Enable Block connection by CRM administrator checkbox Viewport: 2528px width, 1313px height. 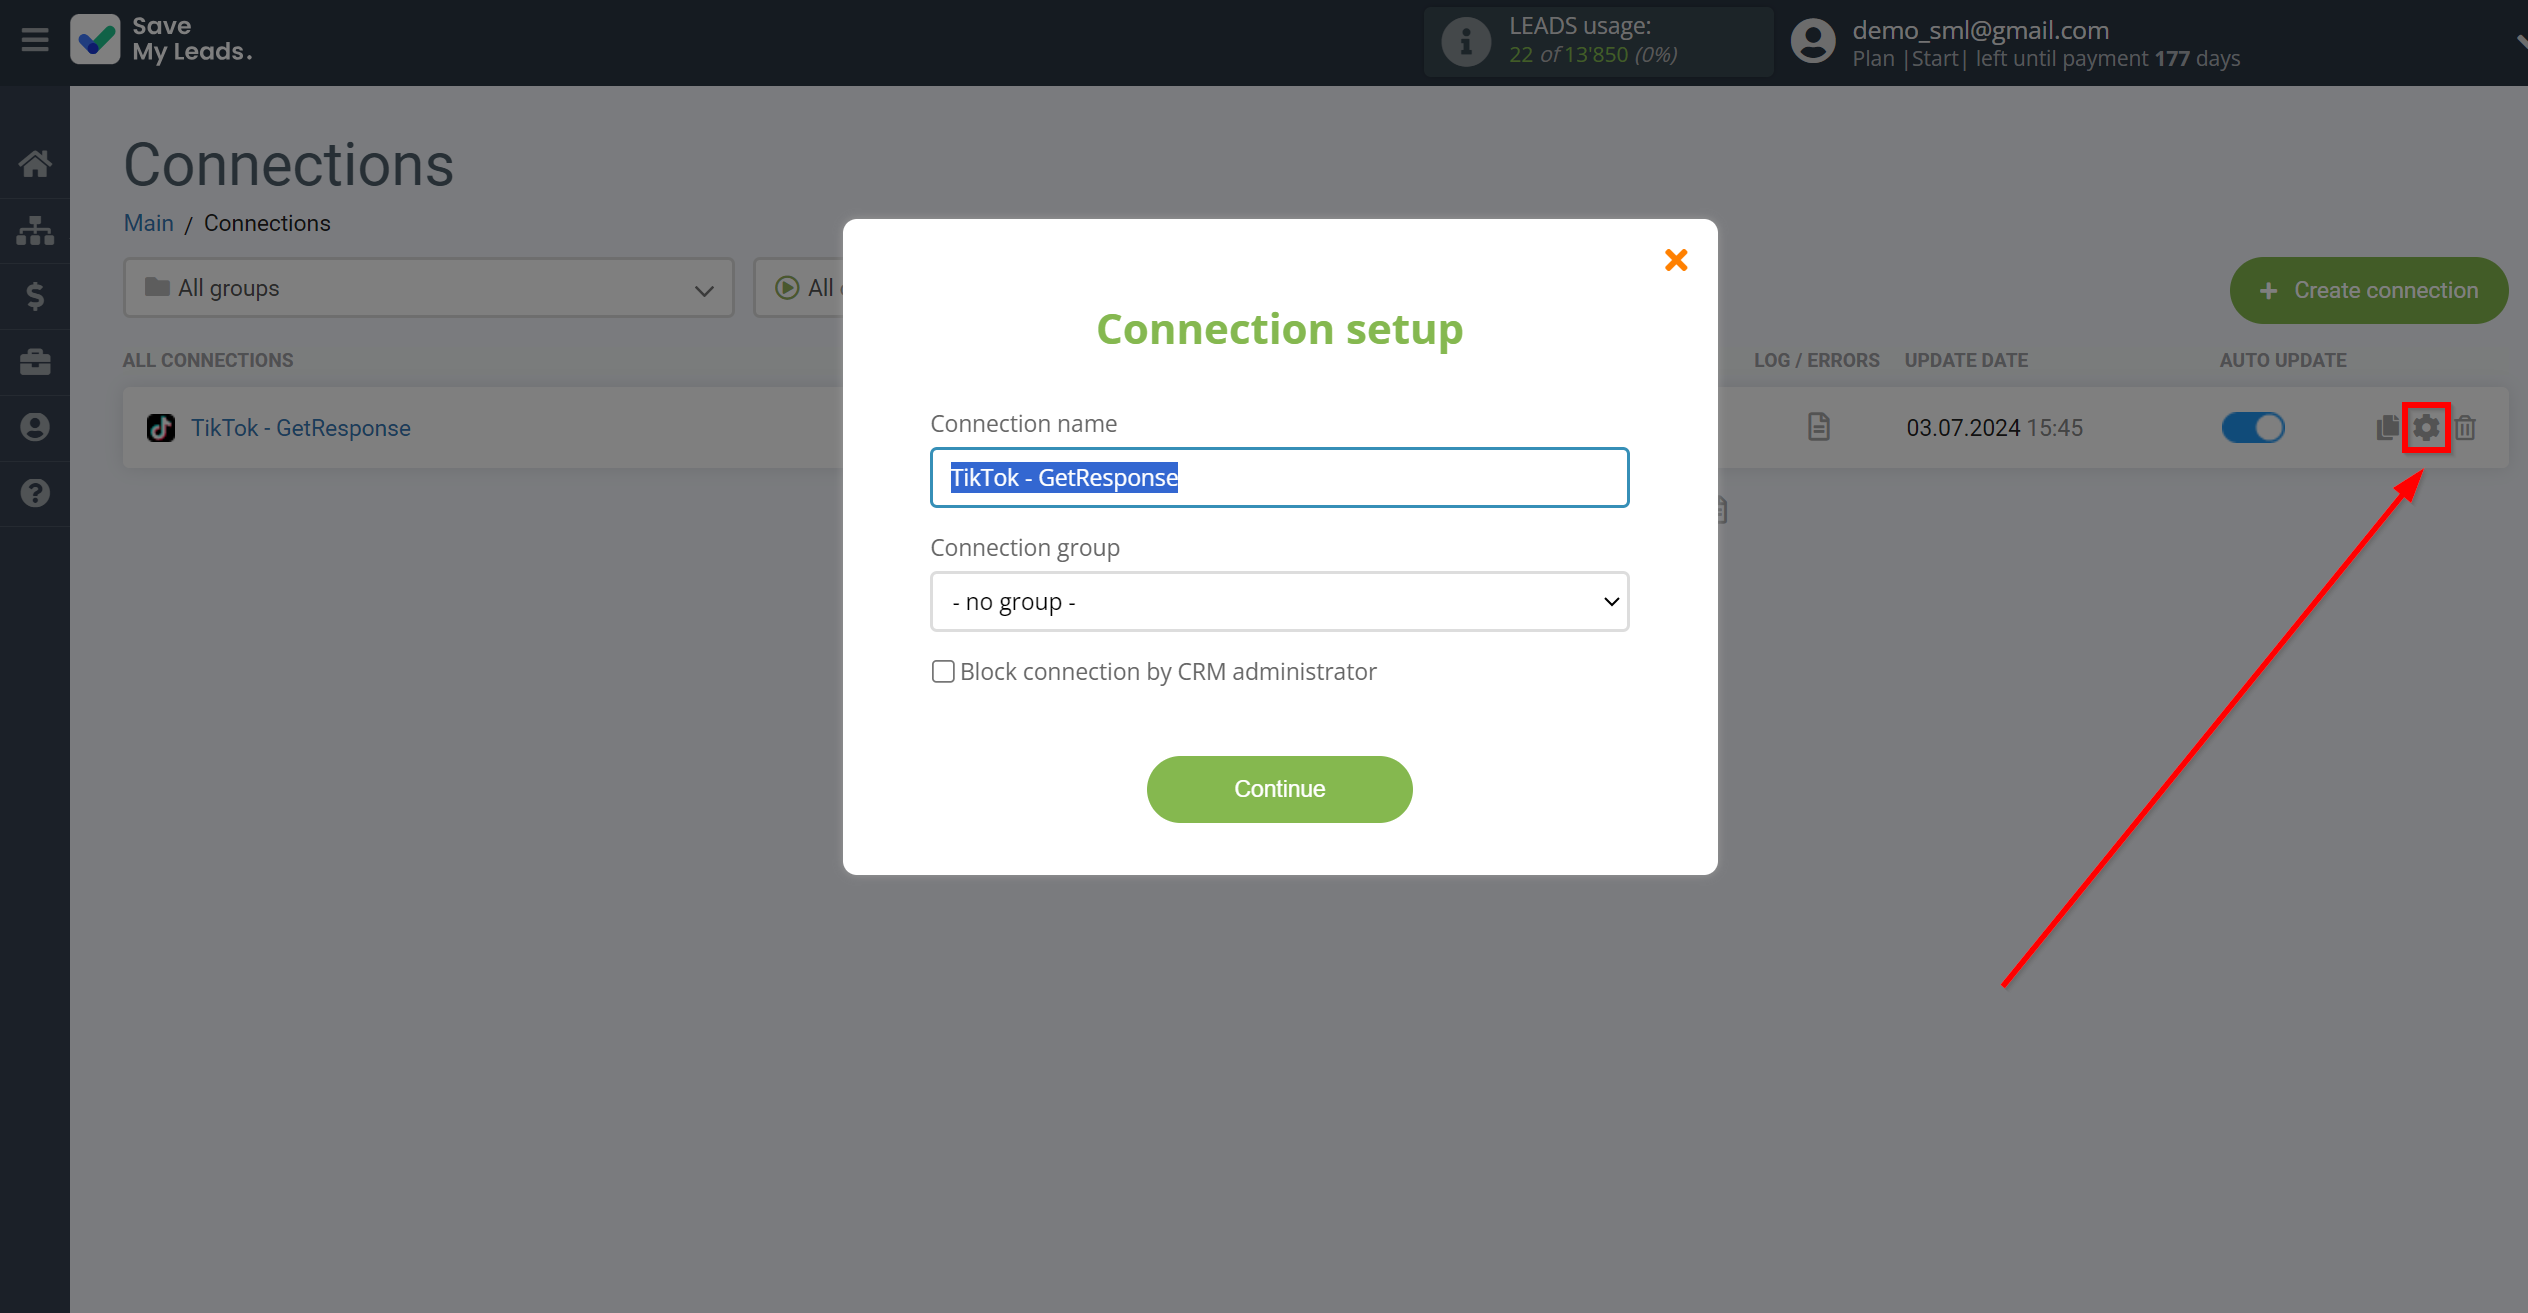pos(941,671)
